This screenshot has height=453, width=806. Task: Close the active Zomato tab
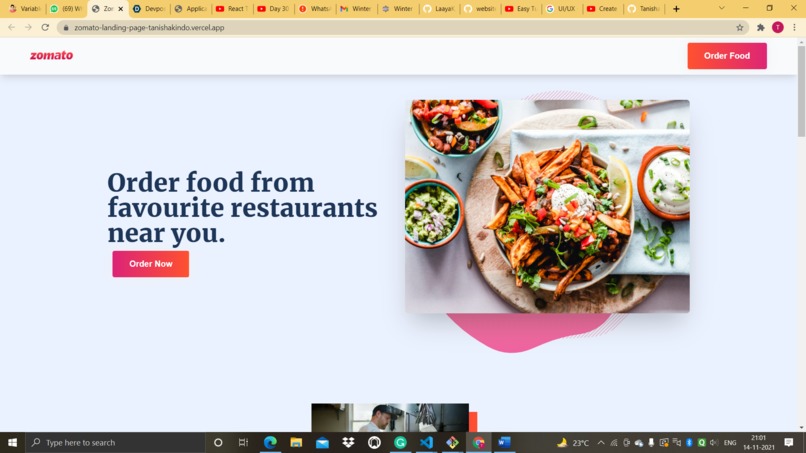[x=121, y=9]
